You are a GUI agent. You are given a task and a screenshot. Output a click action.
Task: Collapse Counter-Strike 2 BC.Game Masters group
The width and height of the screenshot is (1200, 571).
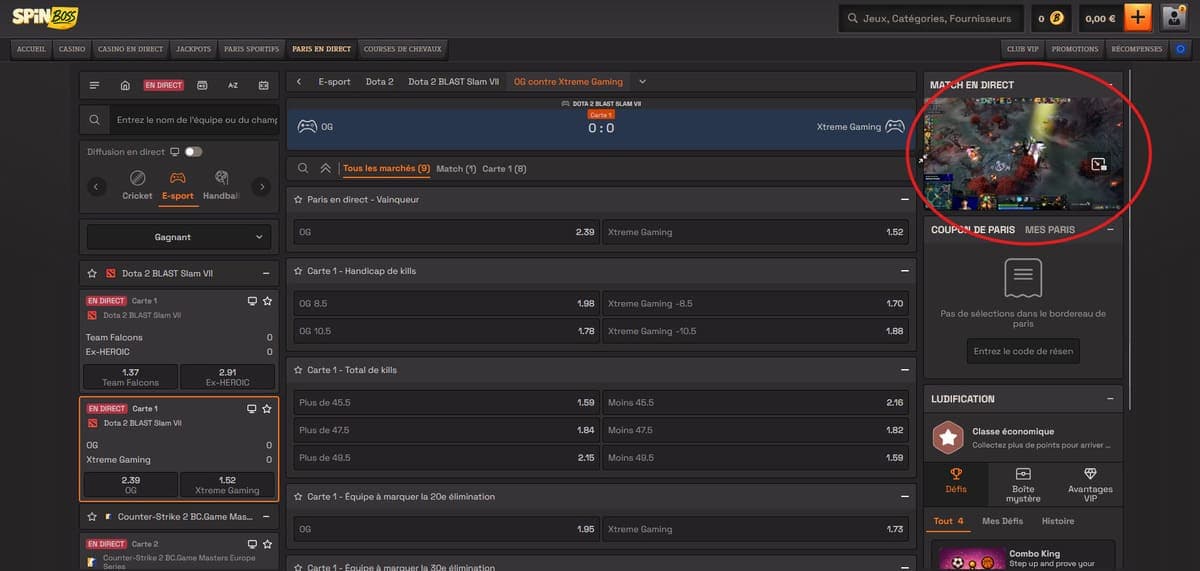click(265, 517)
